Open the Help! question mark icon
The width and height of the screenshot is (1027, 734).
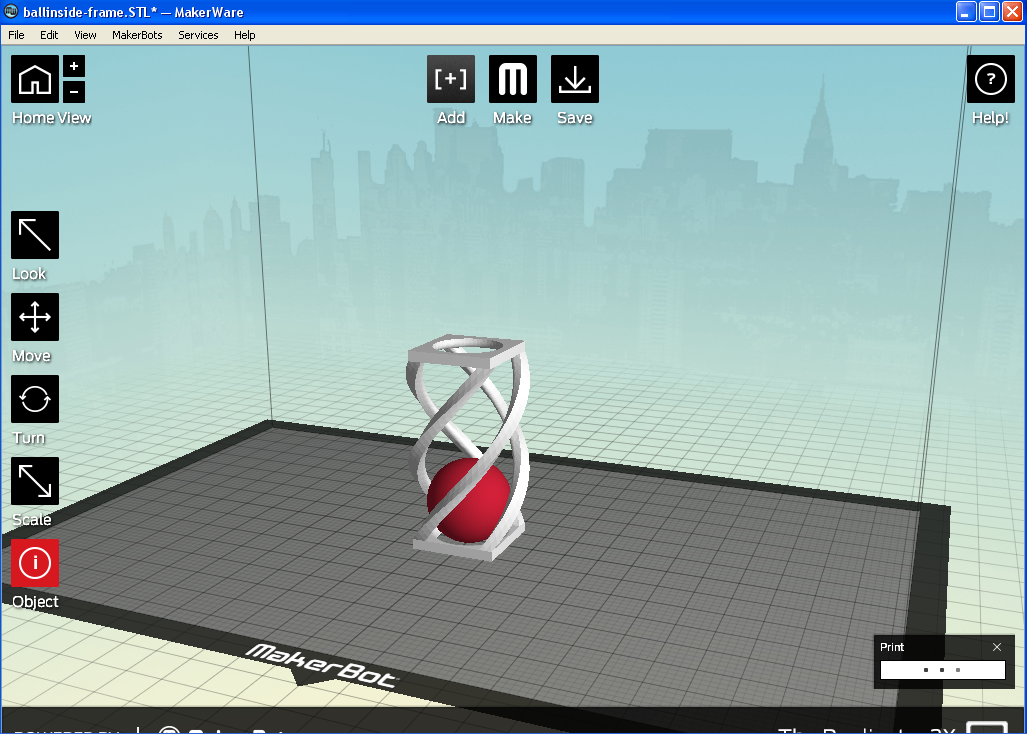[990, 79]
